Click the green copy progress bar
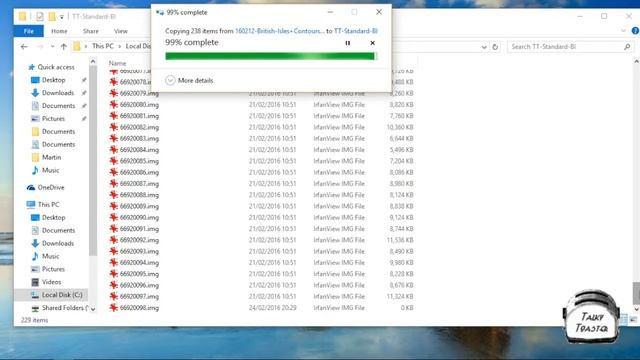The width and height of the screenshot is (640, 360). coord(270,56)
